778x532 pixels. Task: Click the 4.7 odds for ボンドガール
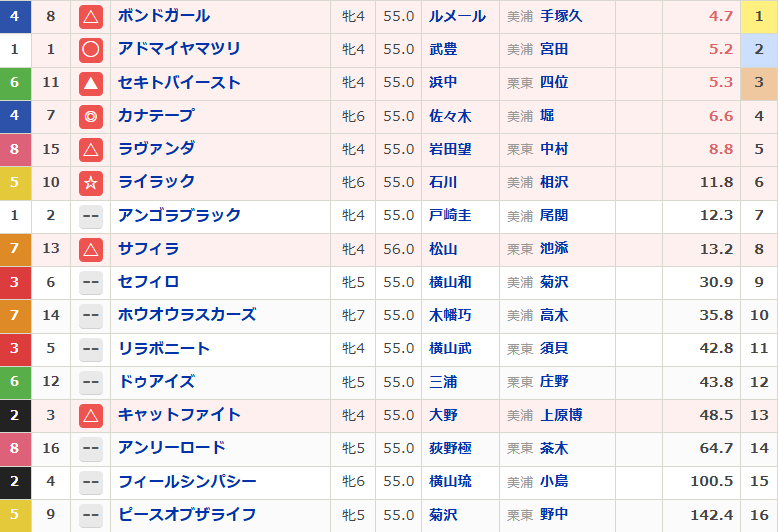click(721, 16)
